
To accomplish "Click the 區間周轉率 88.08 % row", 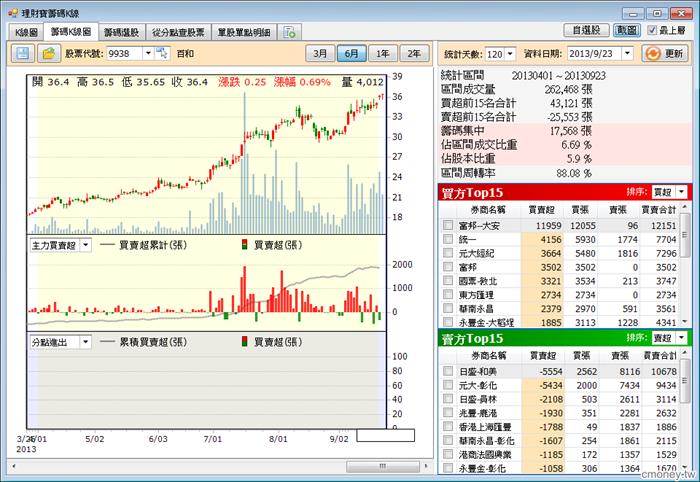I will pyautogui.click(x=565, y=173).
